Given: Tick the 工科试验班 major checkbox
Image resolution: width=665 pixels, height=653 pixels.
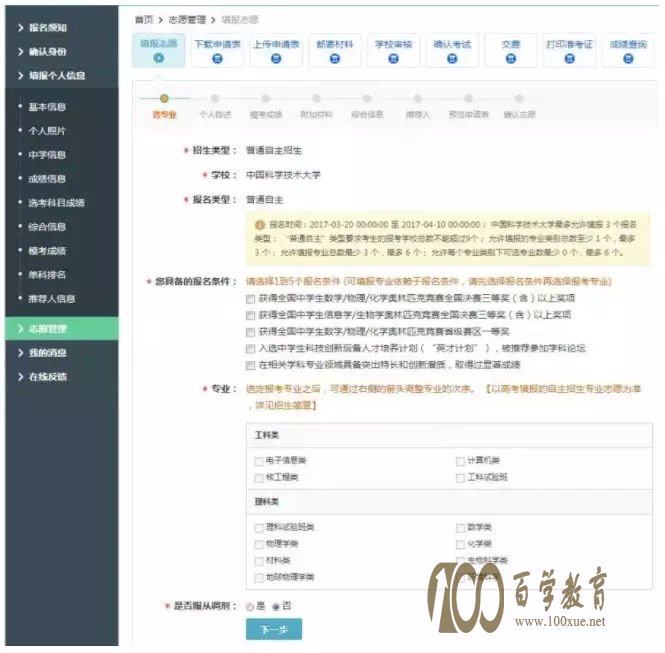Looking at the screenshot, I should (x=460, y=478).
